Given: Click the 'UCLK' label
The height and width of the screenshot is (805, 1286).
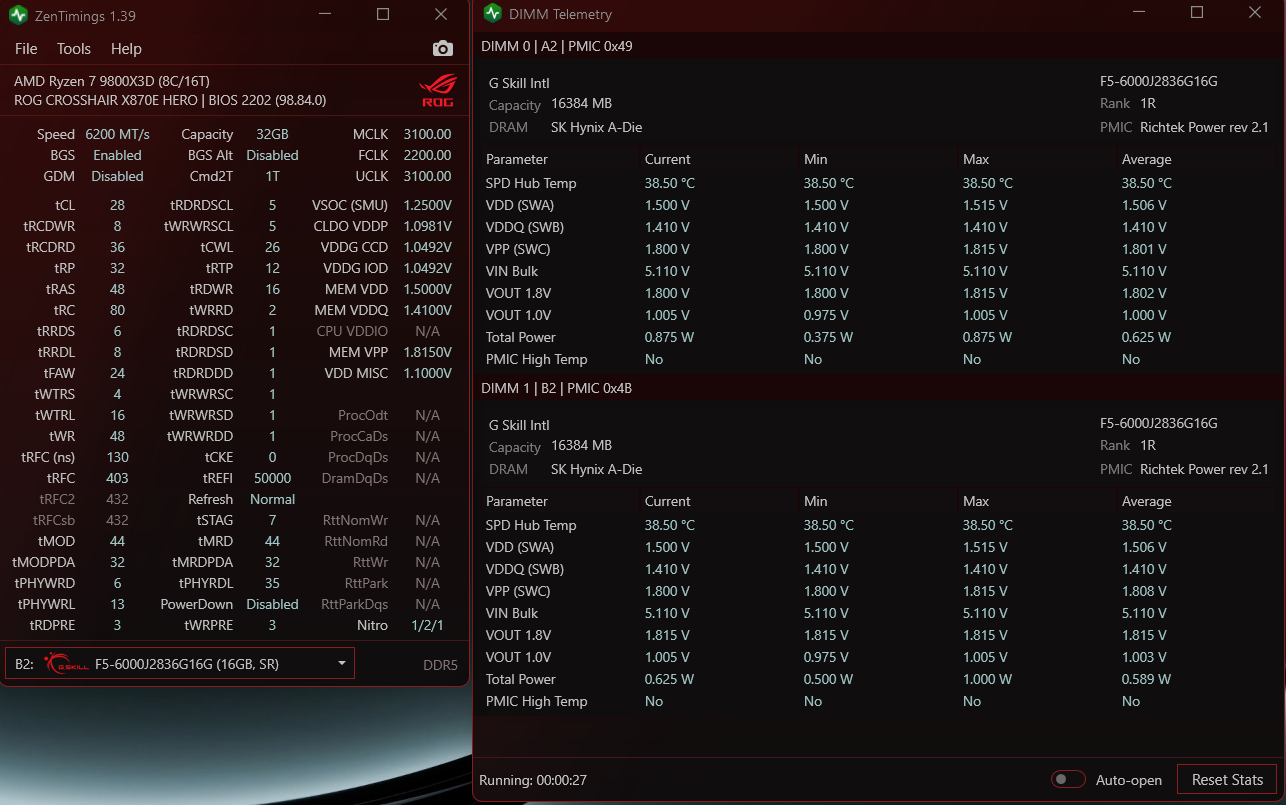Looking at the screenshot, I should (x=372, y=176).
